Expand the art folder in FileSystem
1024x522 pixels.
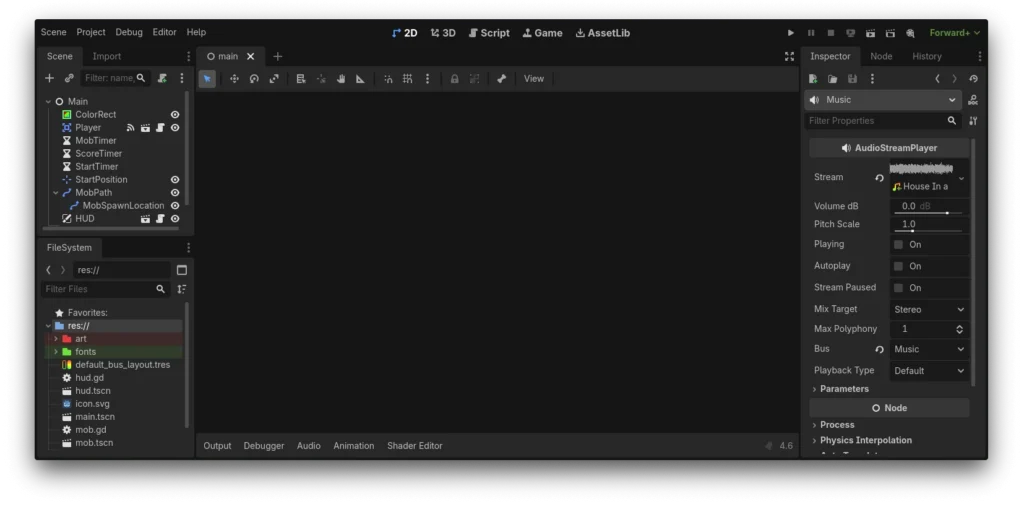tap(56, 339)
